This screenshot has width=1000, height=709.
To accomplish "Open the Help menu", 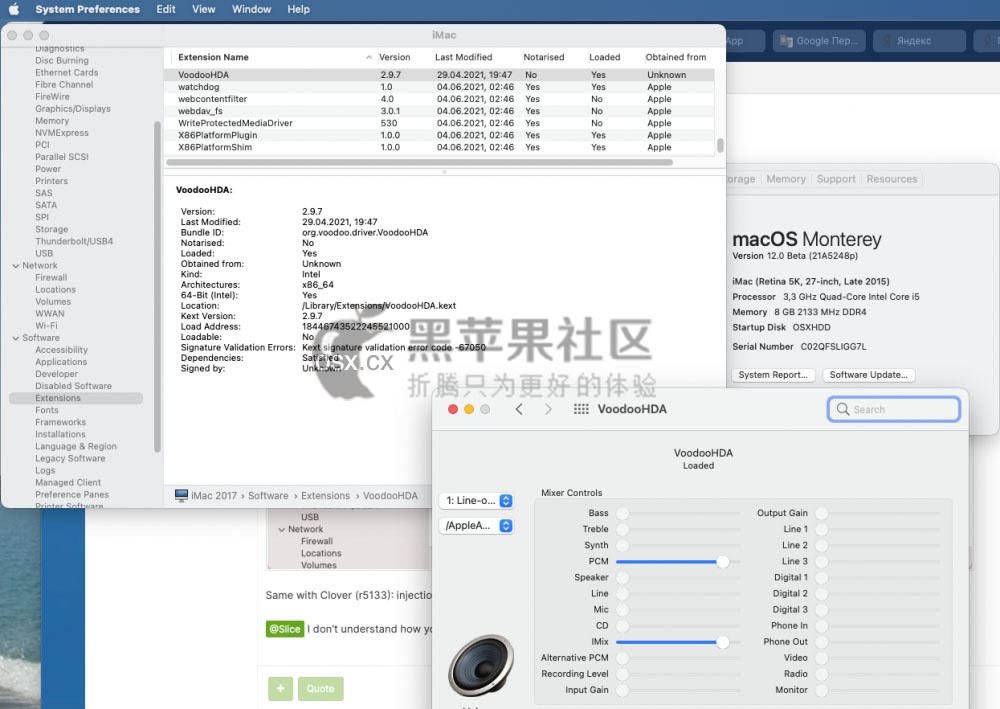I will click(298, 9).
